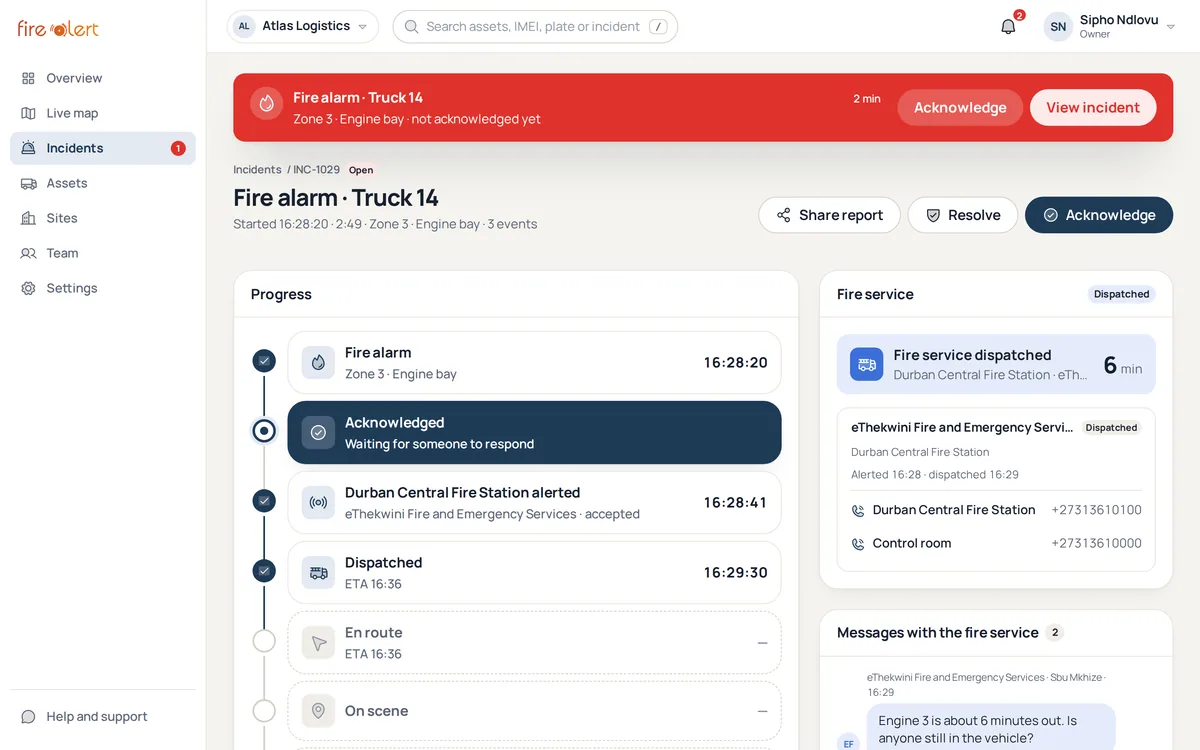This screenshot has width=1200, height=750.
Task: Open the Sites section
Action: [x=103, y=218]
